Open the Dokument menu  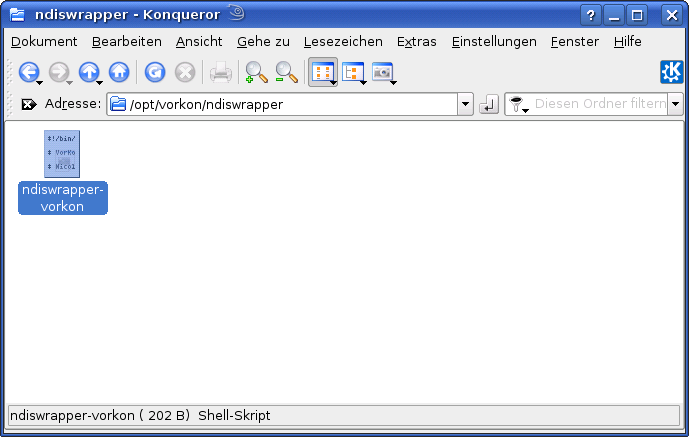coord(44,42)
